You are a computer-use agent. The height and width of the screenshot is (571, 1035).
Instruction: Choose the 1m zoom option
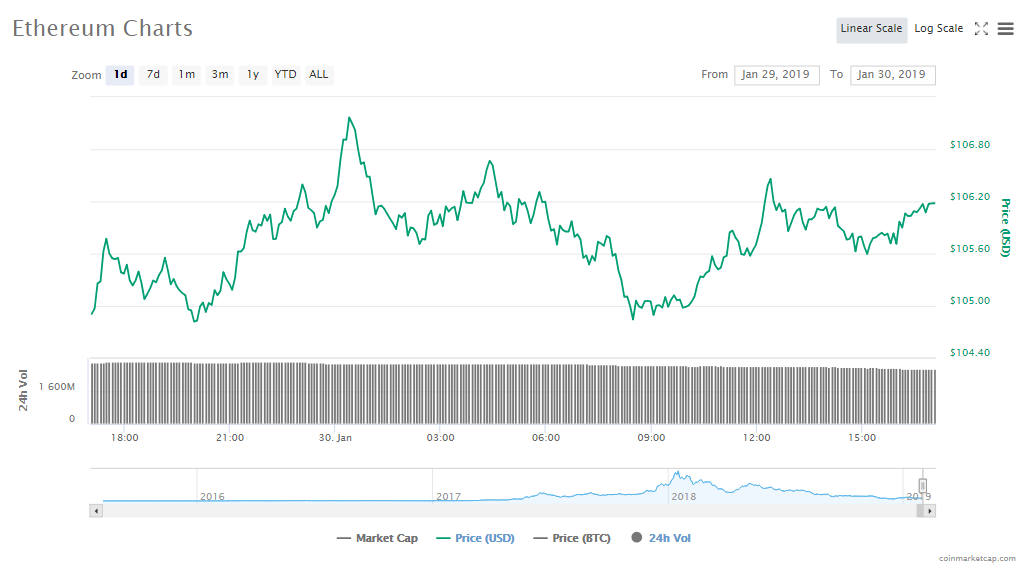(x=186, y=75)
